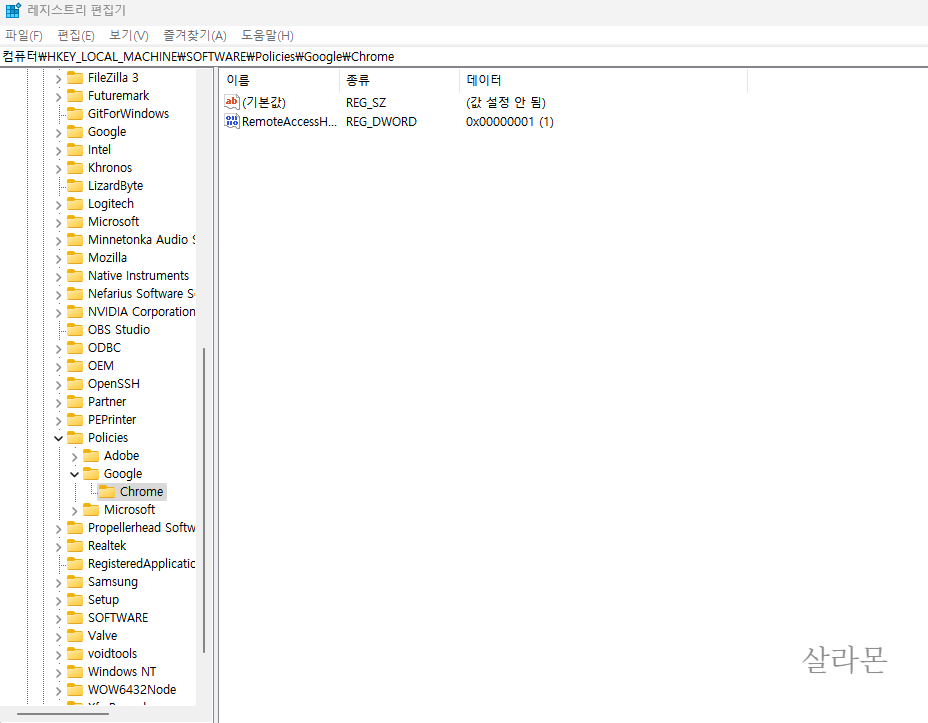Select the SOFTWARE subkey in tree
928x723 pixels.
click(x=118, y=618)
